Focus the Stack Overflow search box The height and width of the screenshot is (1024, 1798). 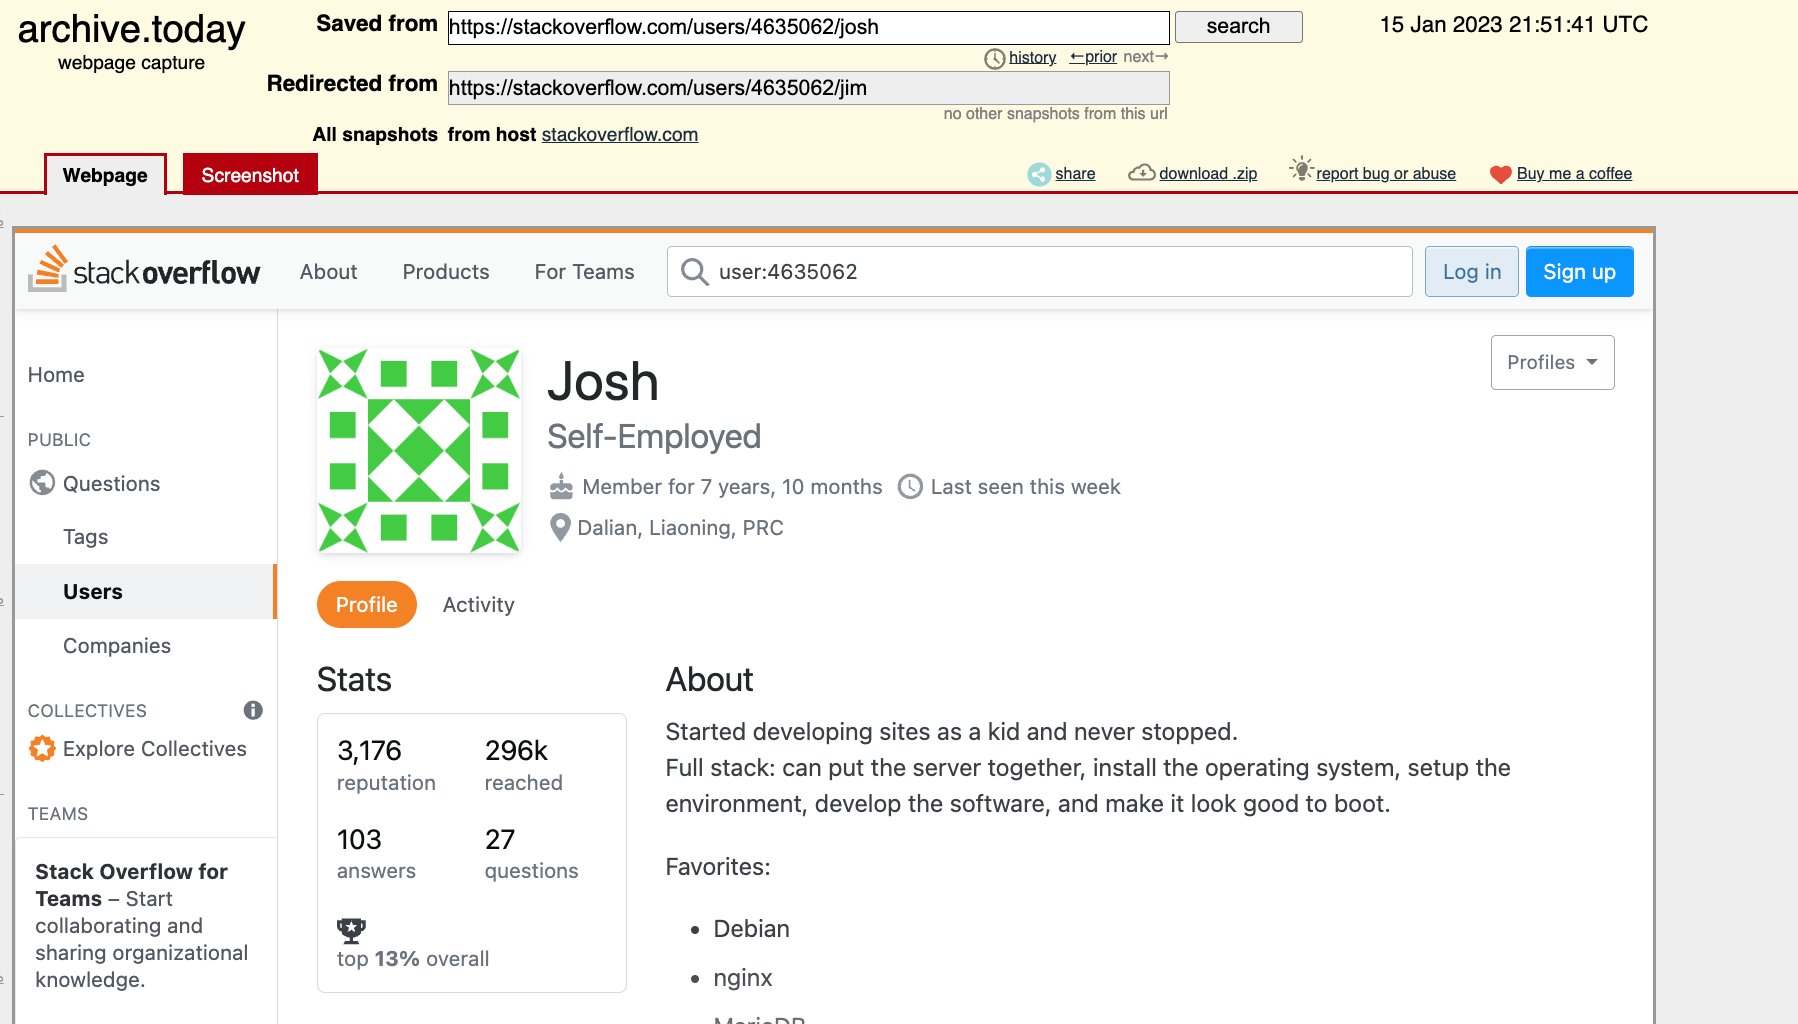[1040, 272]
